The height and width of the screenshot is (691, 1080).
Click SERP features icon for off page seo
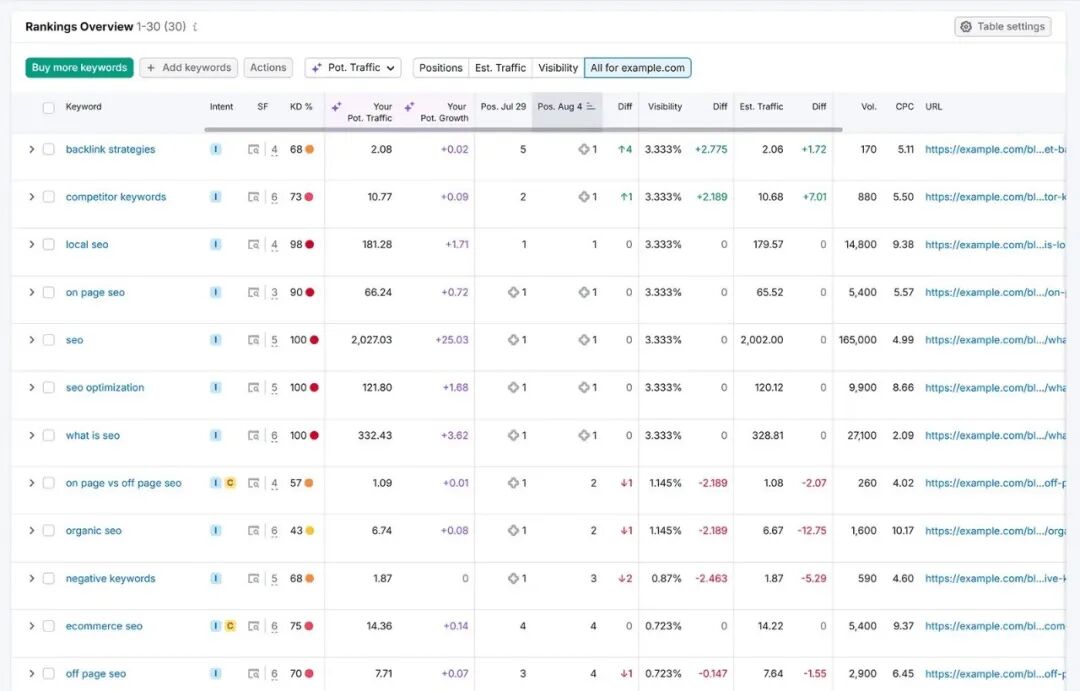coord(253,674)
